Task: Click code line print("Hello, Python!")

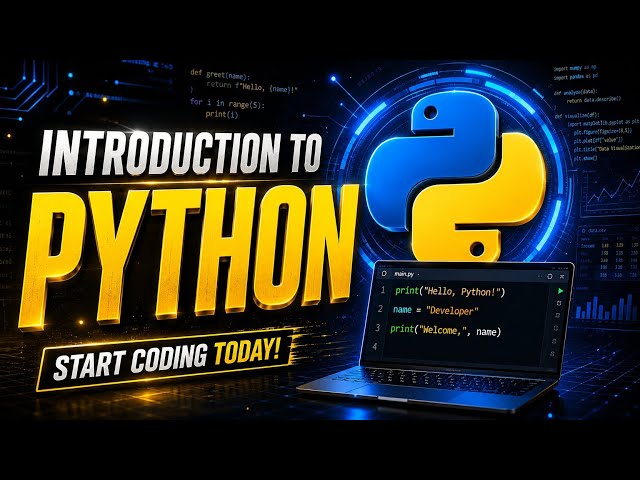Action: (x=450, y=292)
